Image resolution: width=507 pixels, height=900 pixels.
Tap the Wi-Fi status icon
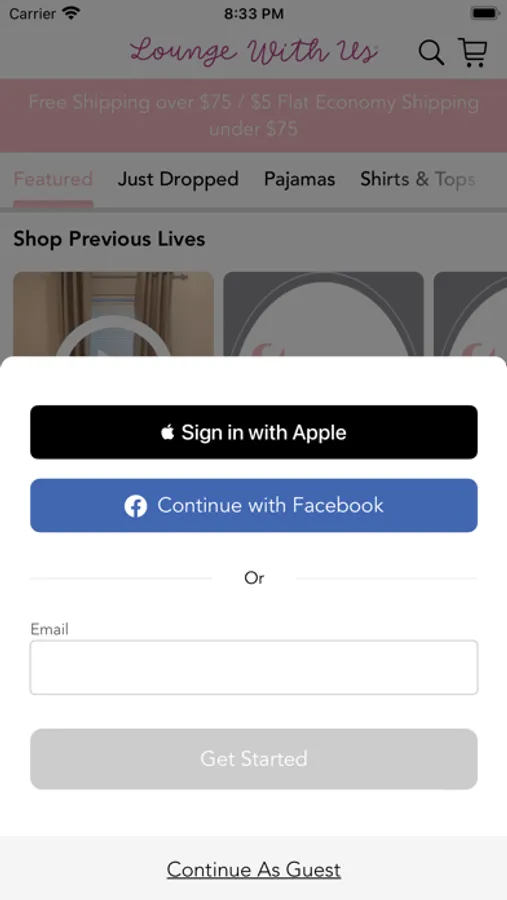(71, 13)
